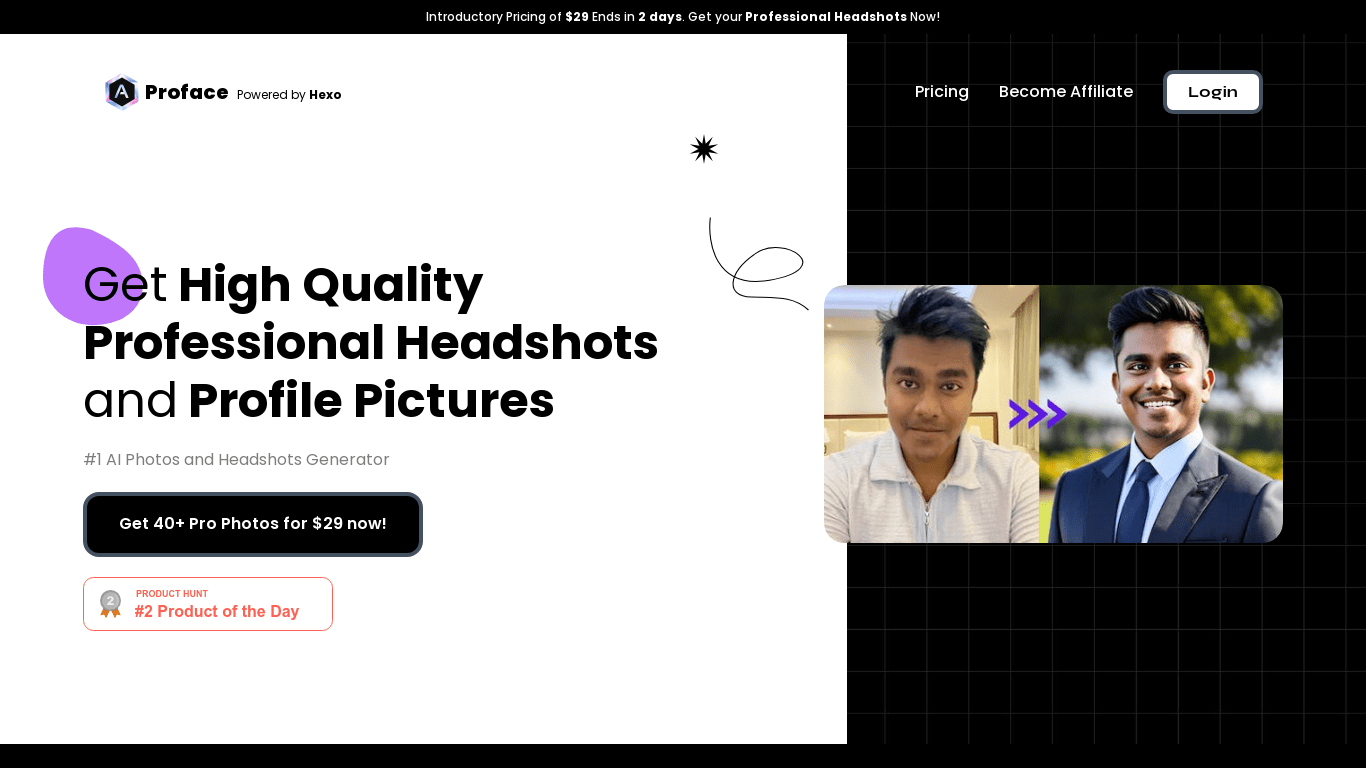Click the 'Proface' brand name text
Screen dimensions: 1366x768
click(x=187, y=93)
